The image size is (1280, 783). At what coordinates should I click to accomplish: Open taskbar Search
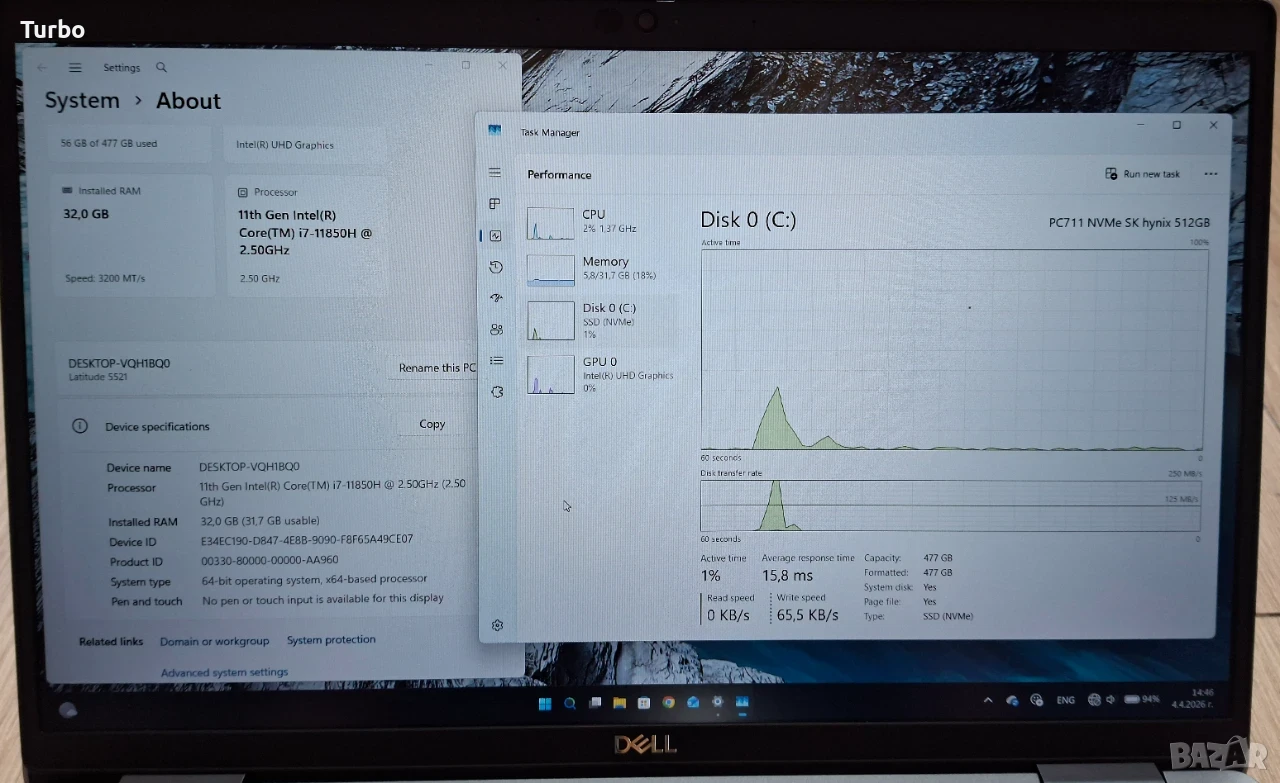(570, 703)
